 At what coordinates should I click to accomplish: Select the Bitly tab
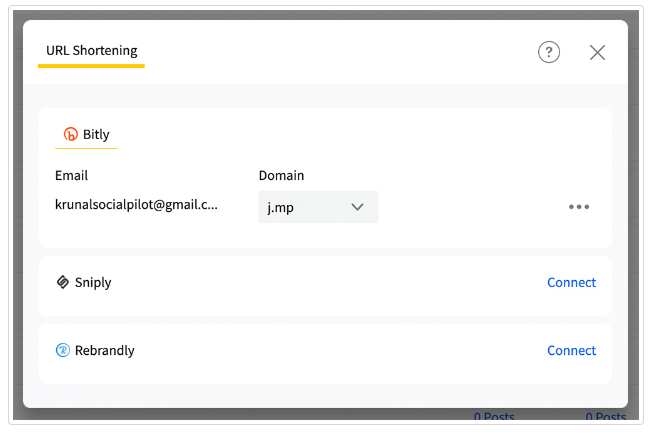[x=86, y=135]
